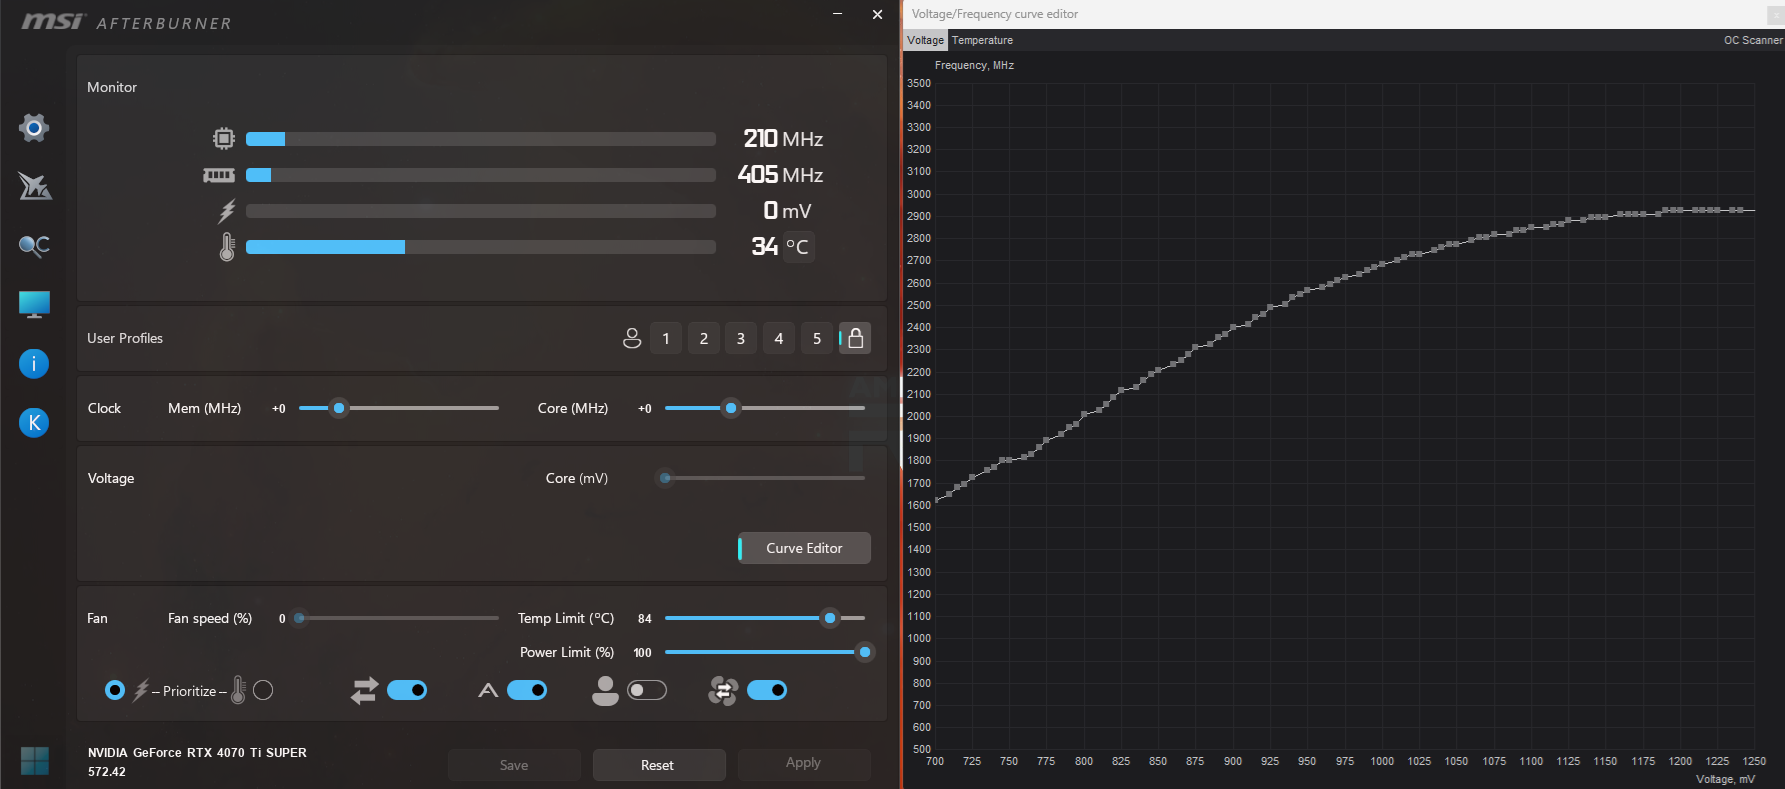Click the 405 MHz memory clock reading
1785x789 pixels.
click(780, 175)
